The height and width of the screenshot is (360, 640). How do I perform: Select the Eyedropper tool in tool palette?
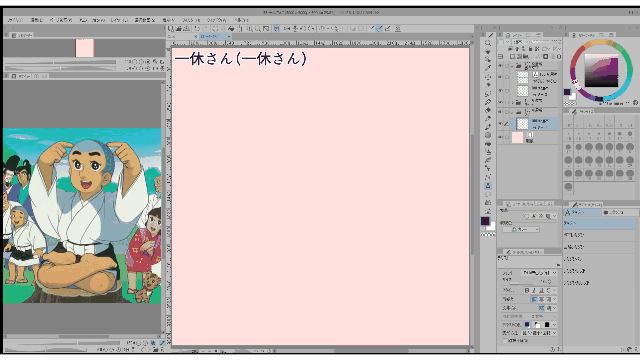pyautogui.click(x=488, y=68)
